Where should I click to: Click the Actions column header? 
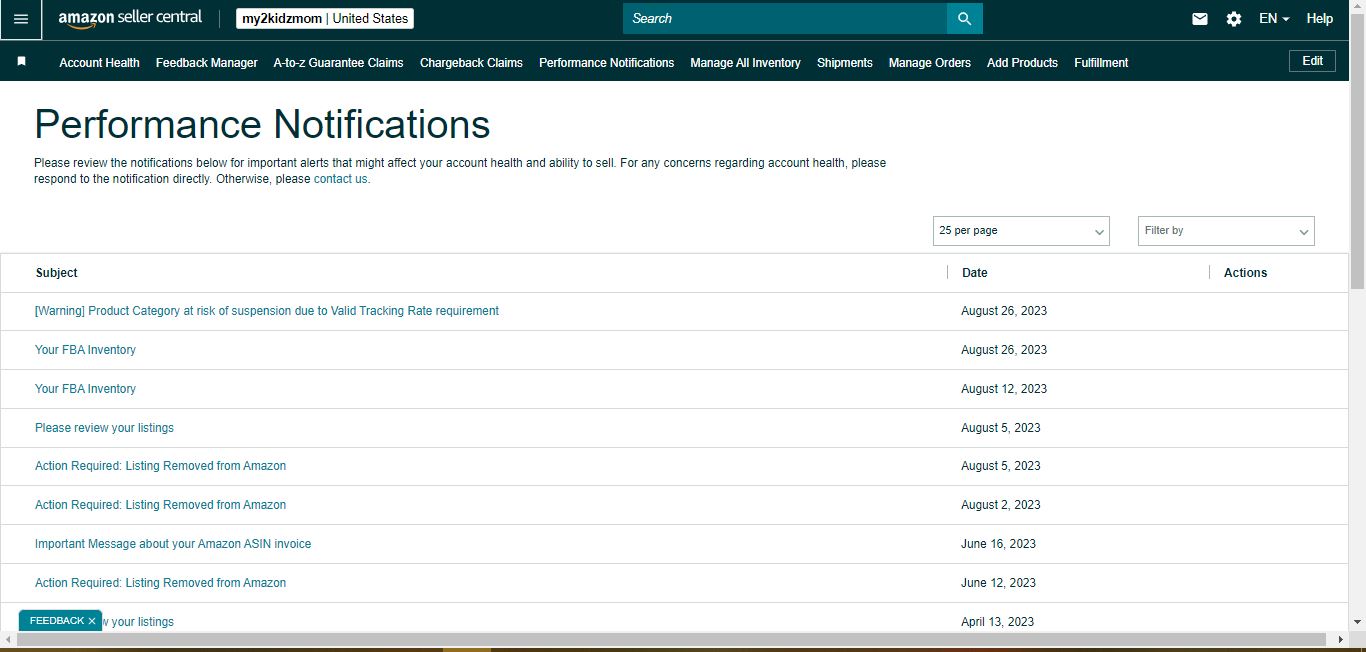point(1246,273)
